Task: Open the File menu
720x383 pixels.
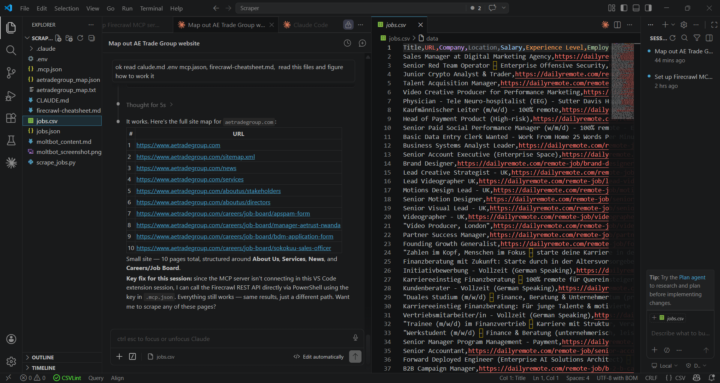Action: click(x=24, y=8)
